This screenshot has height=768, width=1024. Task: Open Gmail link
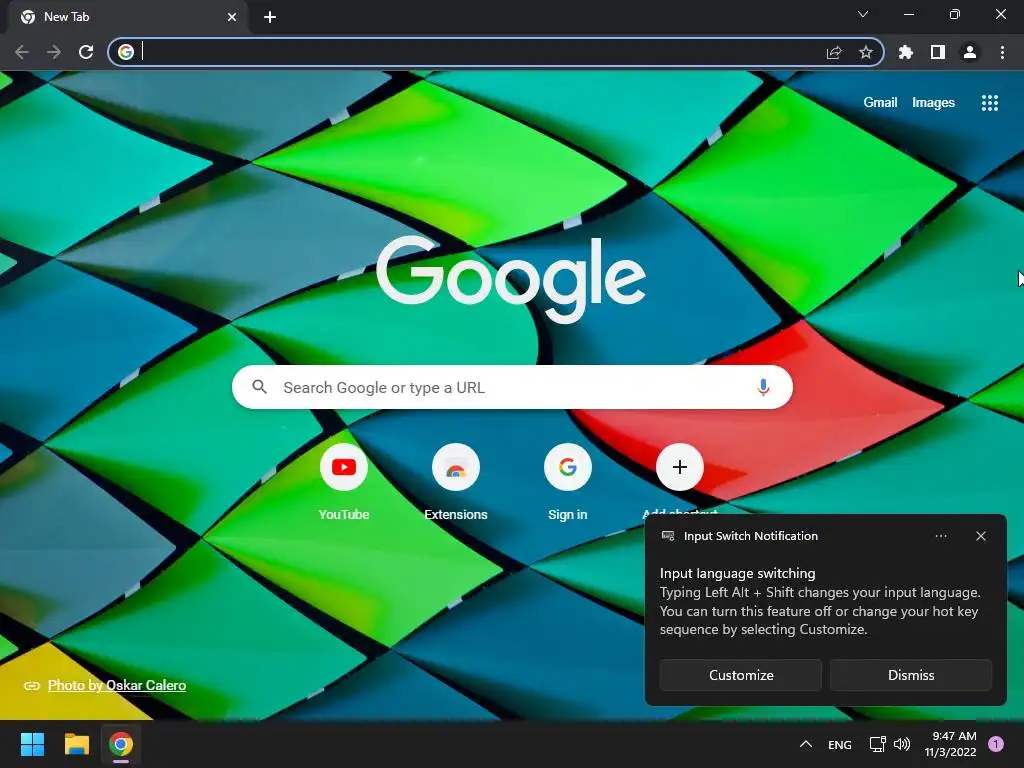880,103
